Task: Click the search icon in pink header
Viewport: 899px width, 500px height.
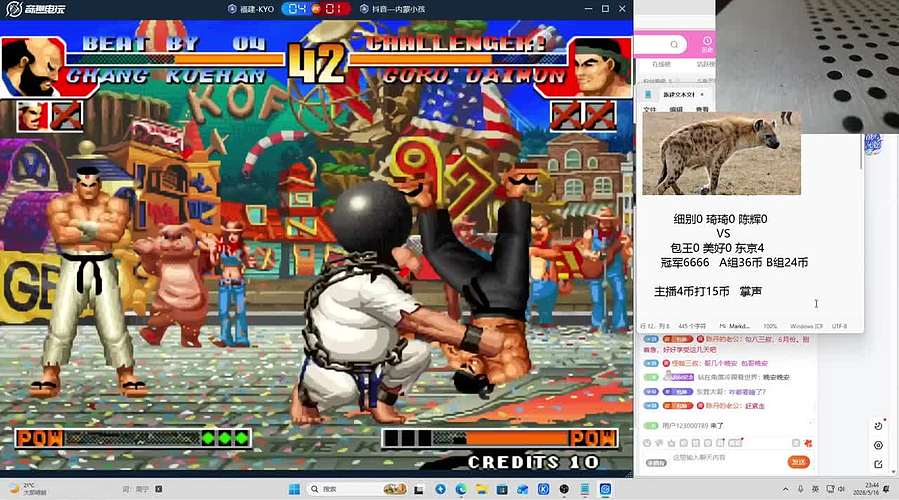Action: (674, 44)
